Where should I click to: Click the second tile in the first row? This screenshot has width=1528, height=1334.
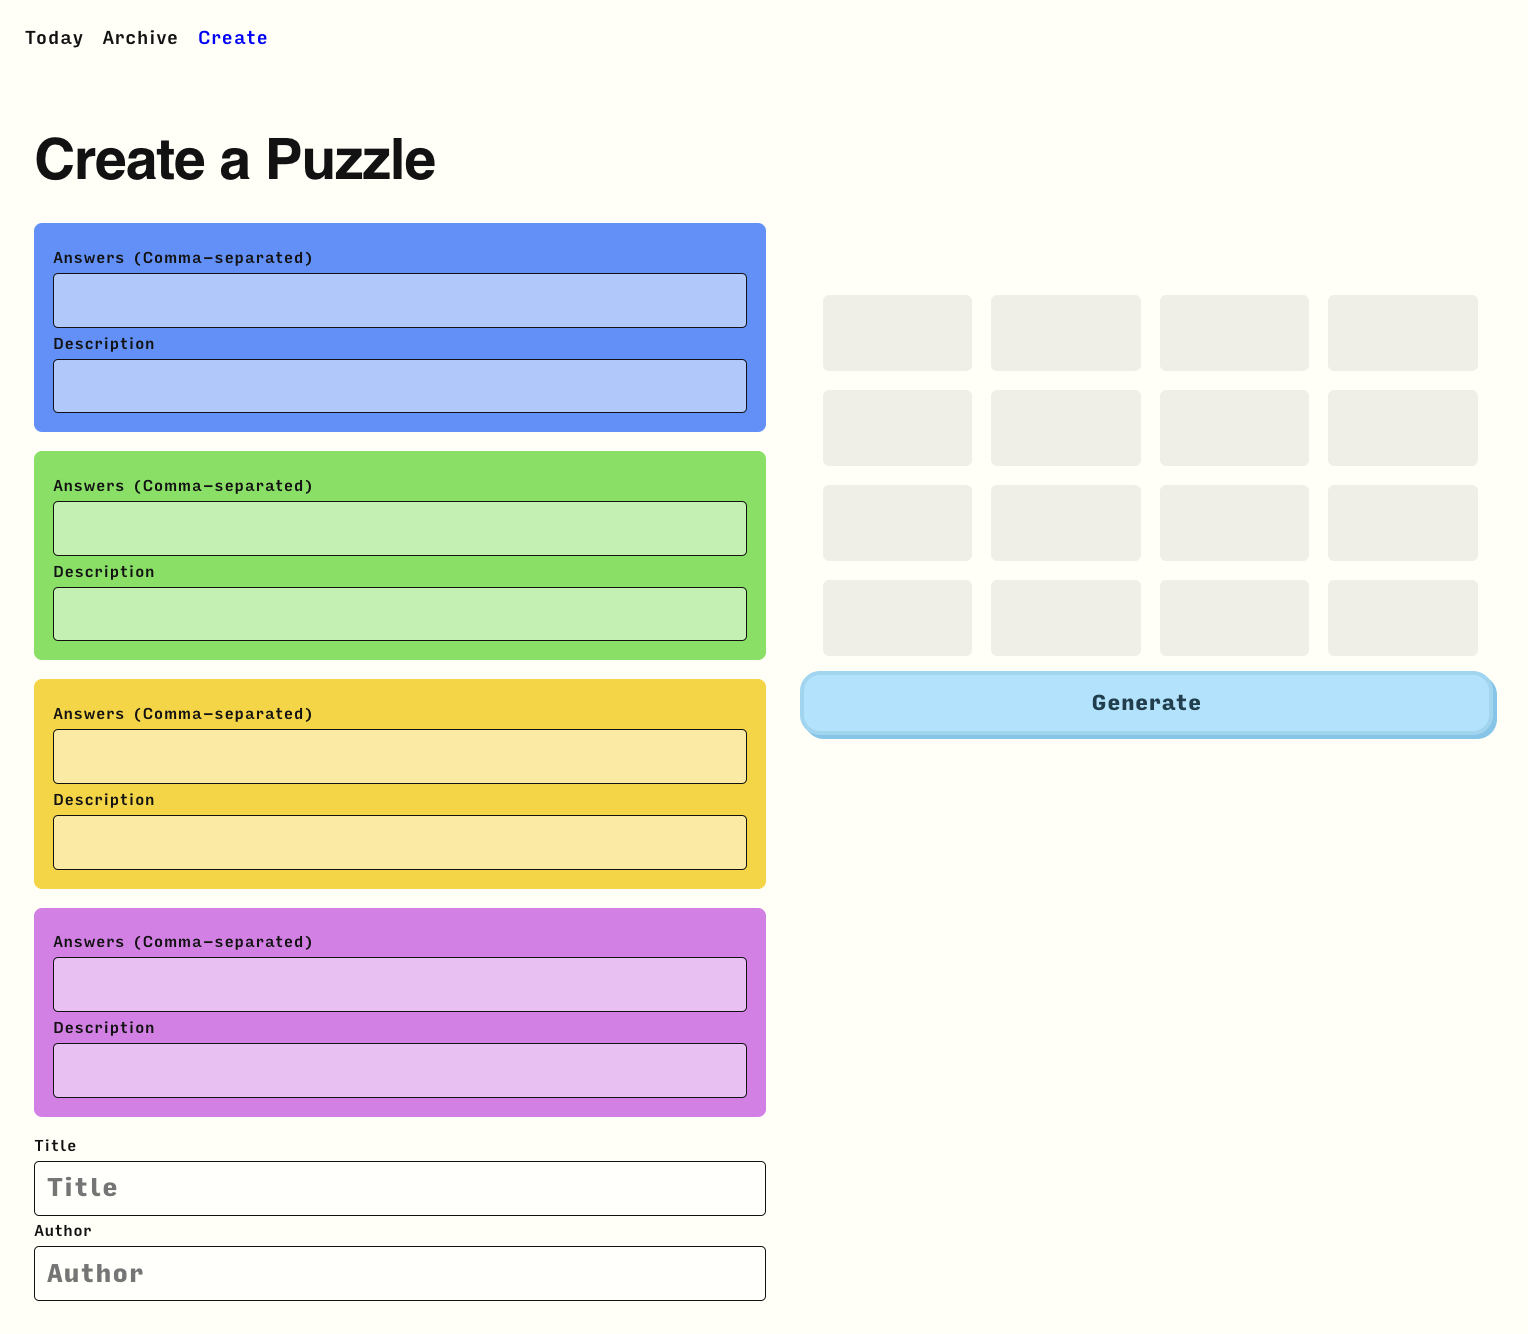(1066, 333)
